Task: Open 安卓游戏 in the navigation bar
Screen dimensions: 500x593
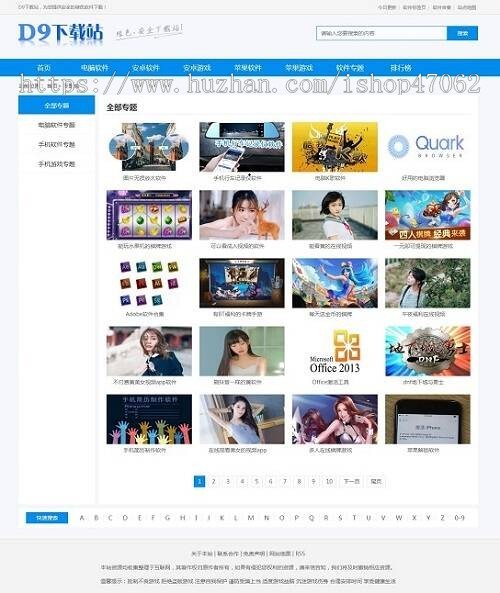Action: (197, 68)
